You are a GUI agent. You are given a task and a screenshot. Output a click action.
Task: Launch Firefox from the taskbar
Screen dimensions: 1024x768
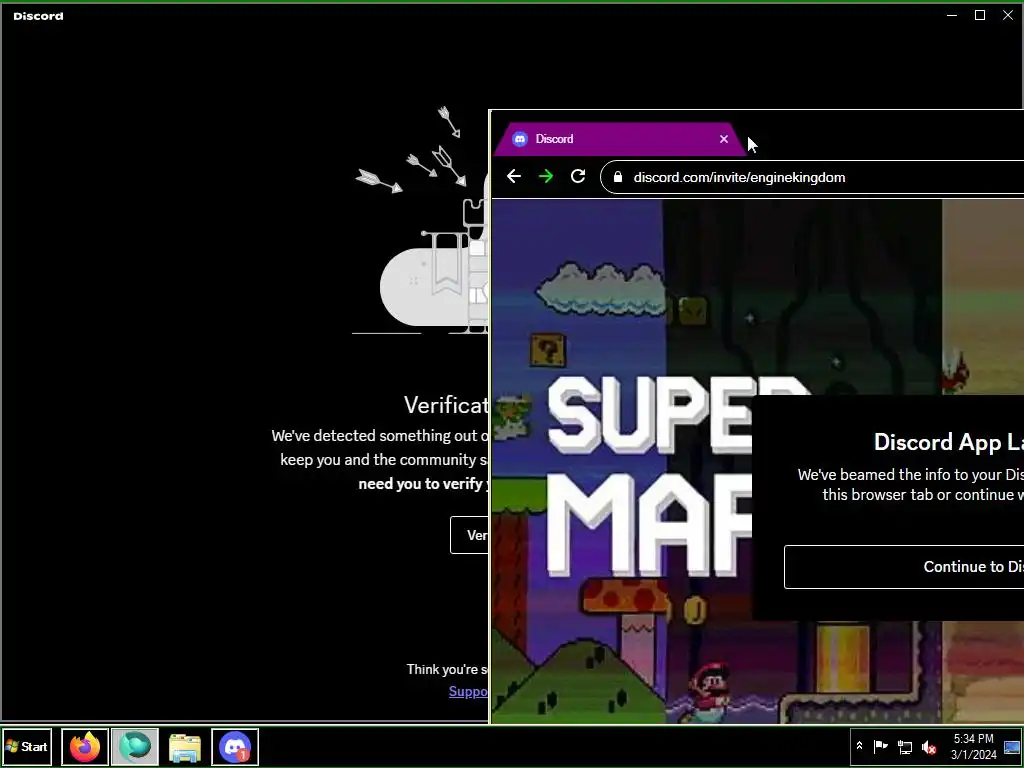(85, 746)
